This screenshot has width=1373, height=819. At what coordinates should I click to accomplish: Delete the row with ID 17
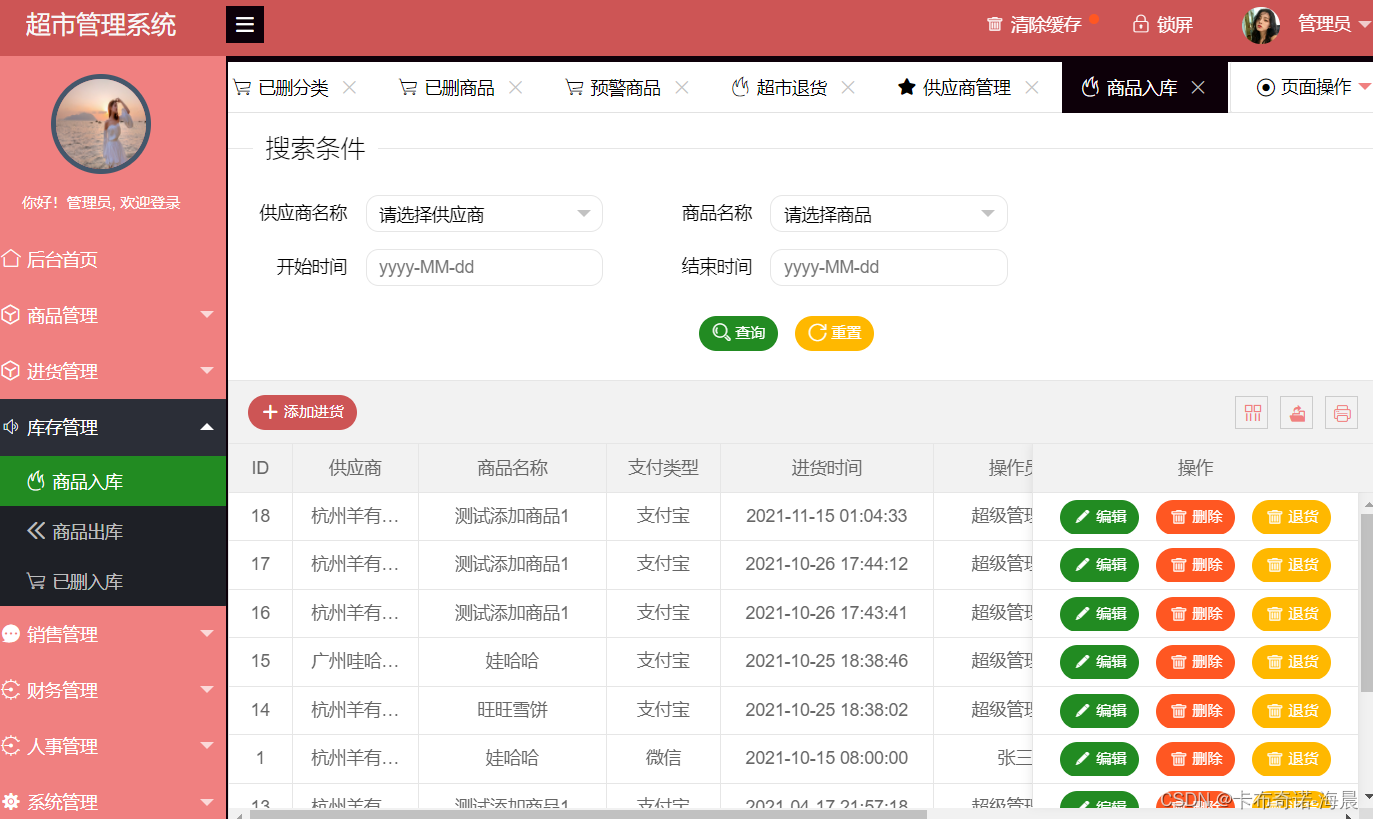click(x=1195, y=565)
